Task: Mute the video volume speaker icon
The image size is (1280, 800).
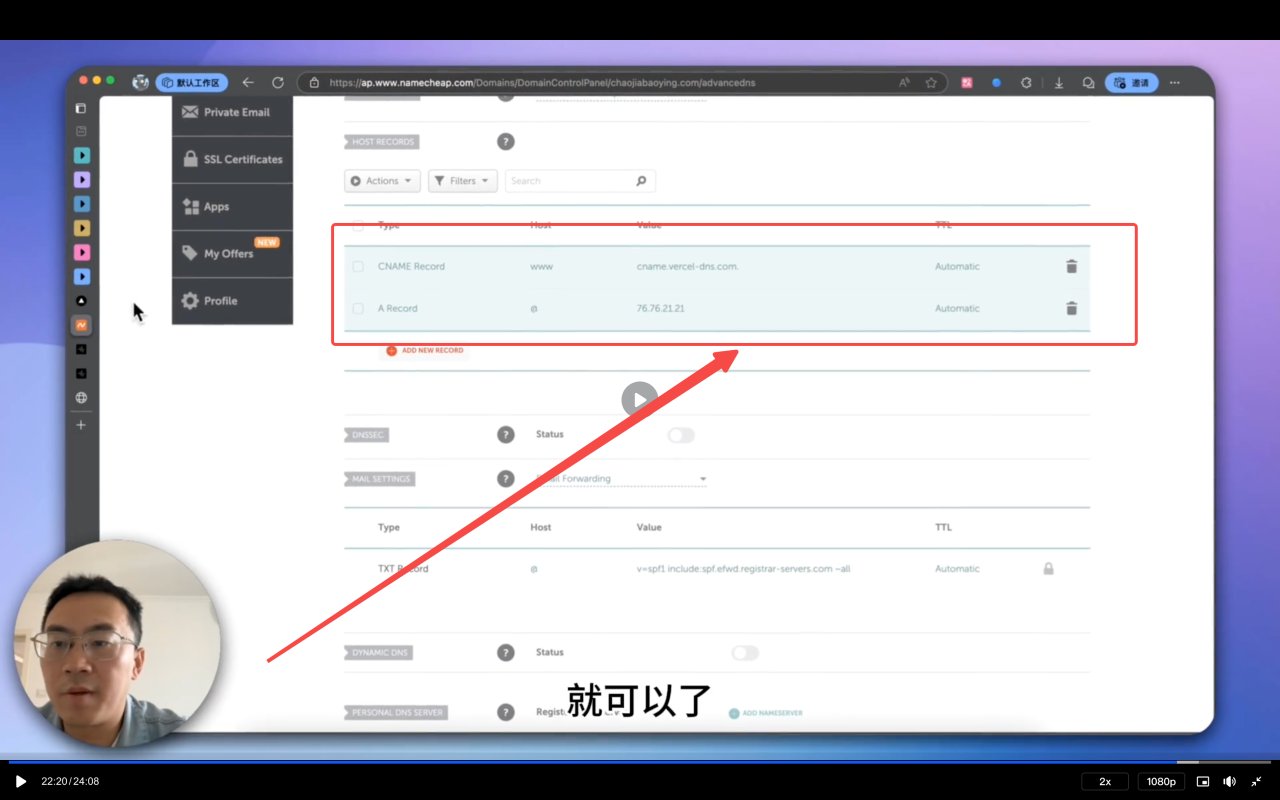Action: pyautogui.click(x=1229, y=781)
